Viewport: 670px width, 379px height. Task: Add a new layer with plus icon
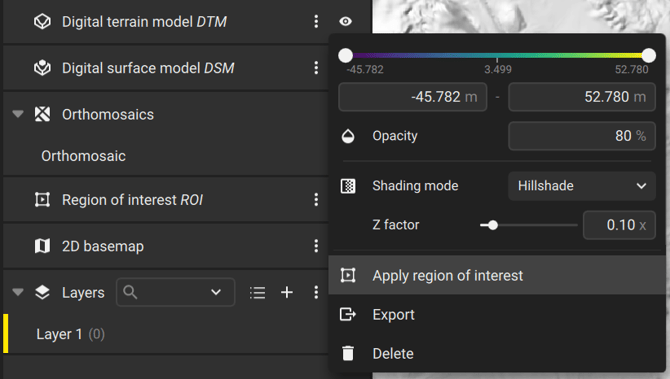point(287,292)
